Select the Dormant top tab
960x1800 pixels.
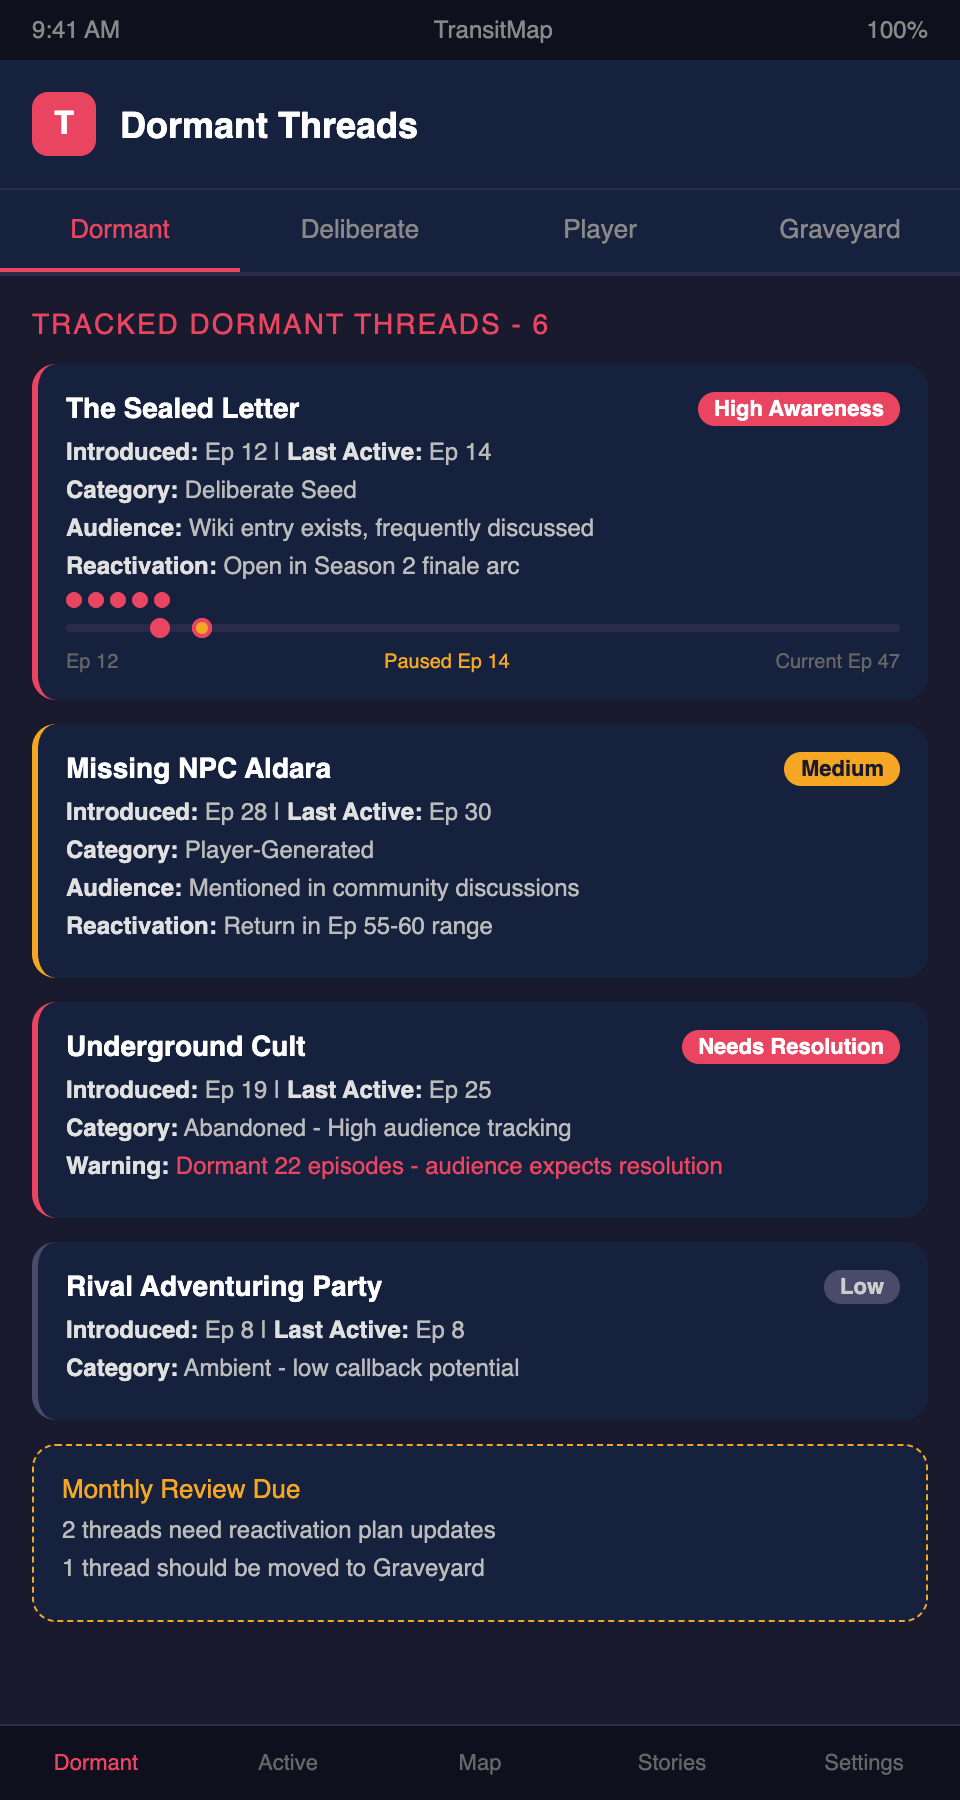tap(120, 229)
